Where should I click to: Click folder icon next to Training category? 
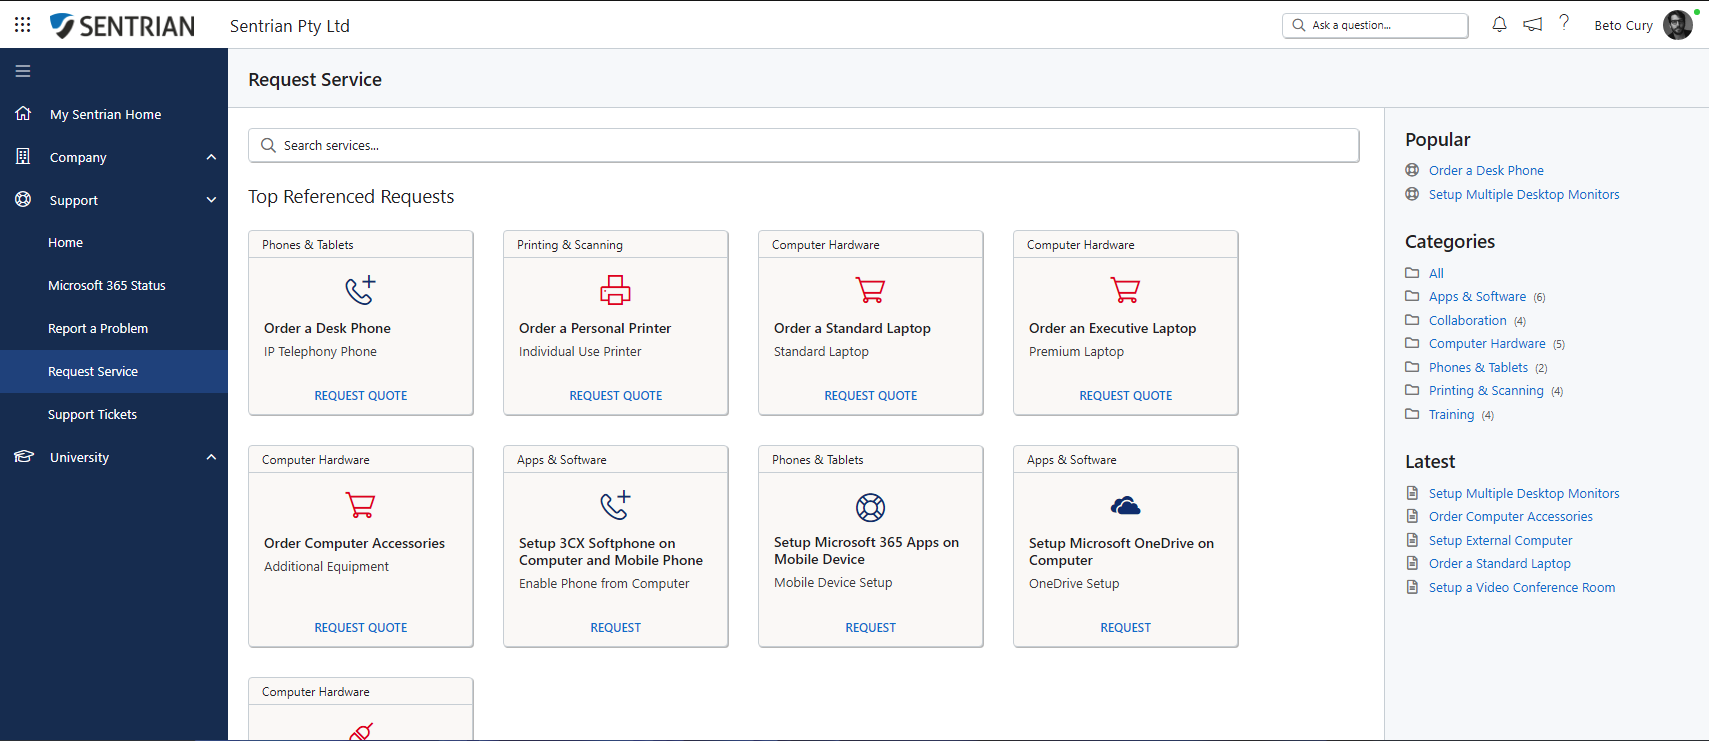(1412, 414)
